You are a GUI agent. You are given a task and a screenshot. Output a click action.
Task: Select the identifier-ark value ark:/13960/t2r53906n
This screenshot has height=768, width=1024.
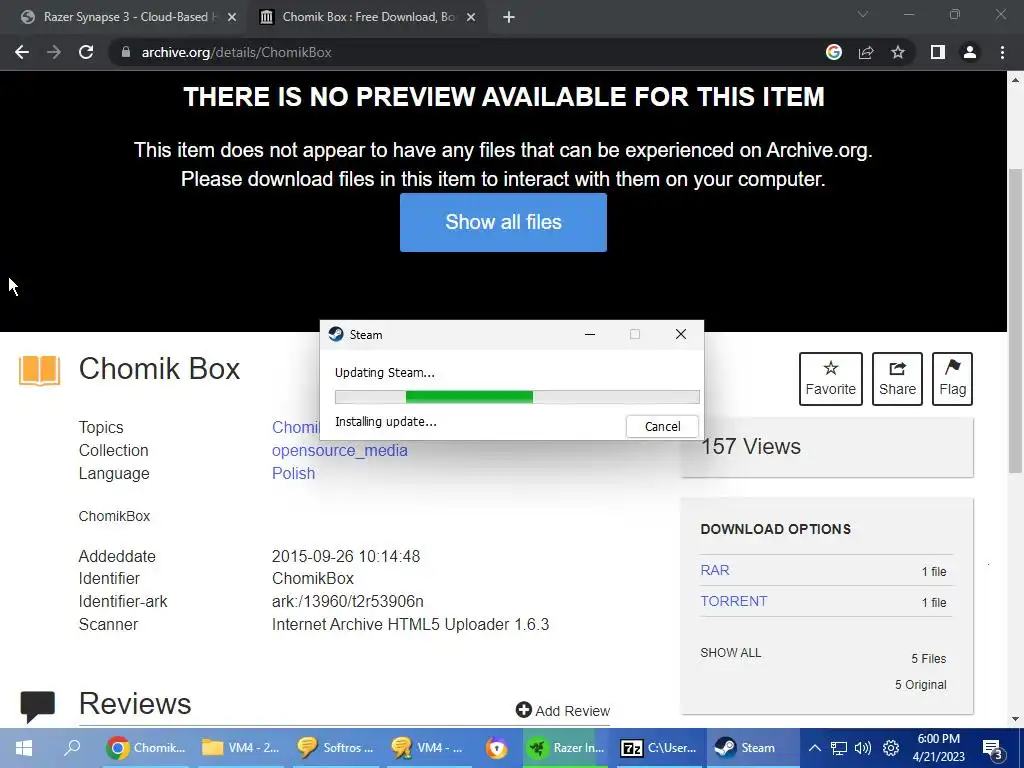pyautogui.click(x=347, y=601)
